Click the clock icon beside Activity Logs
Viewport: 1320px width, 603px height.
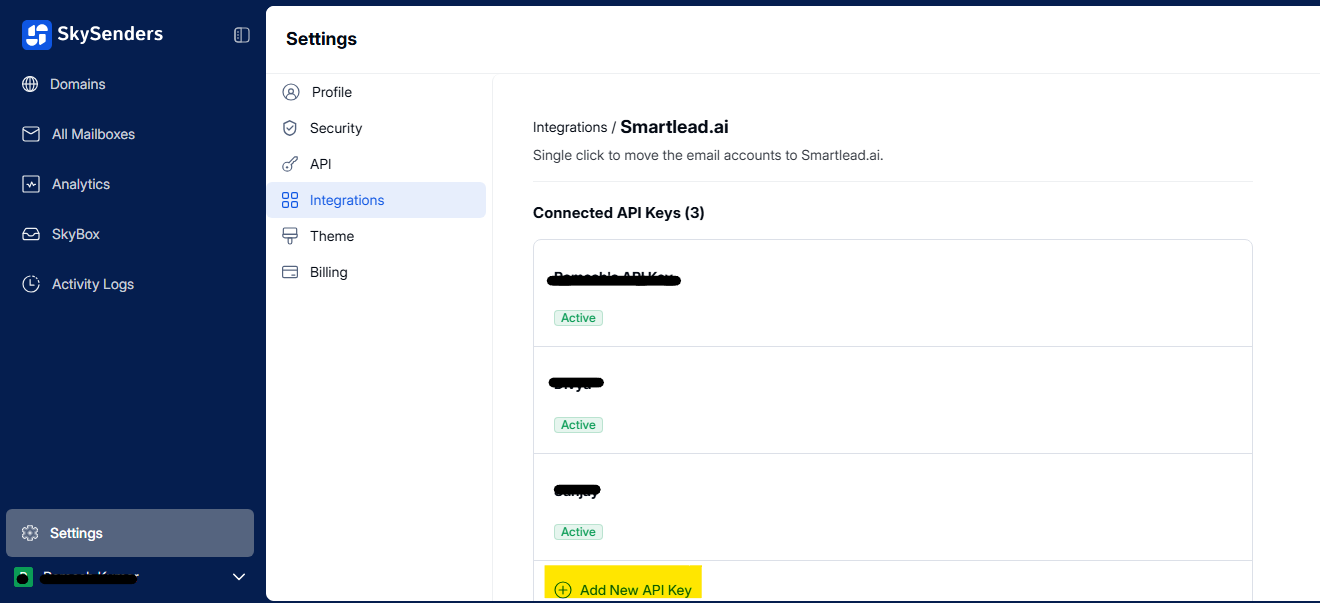pyautogui.click(x=31, y=284)
